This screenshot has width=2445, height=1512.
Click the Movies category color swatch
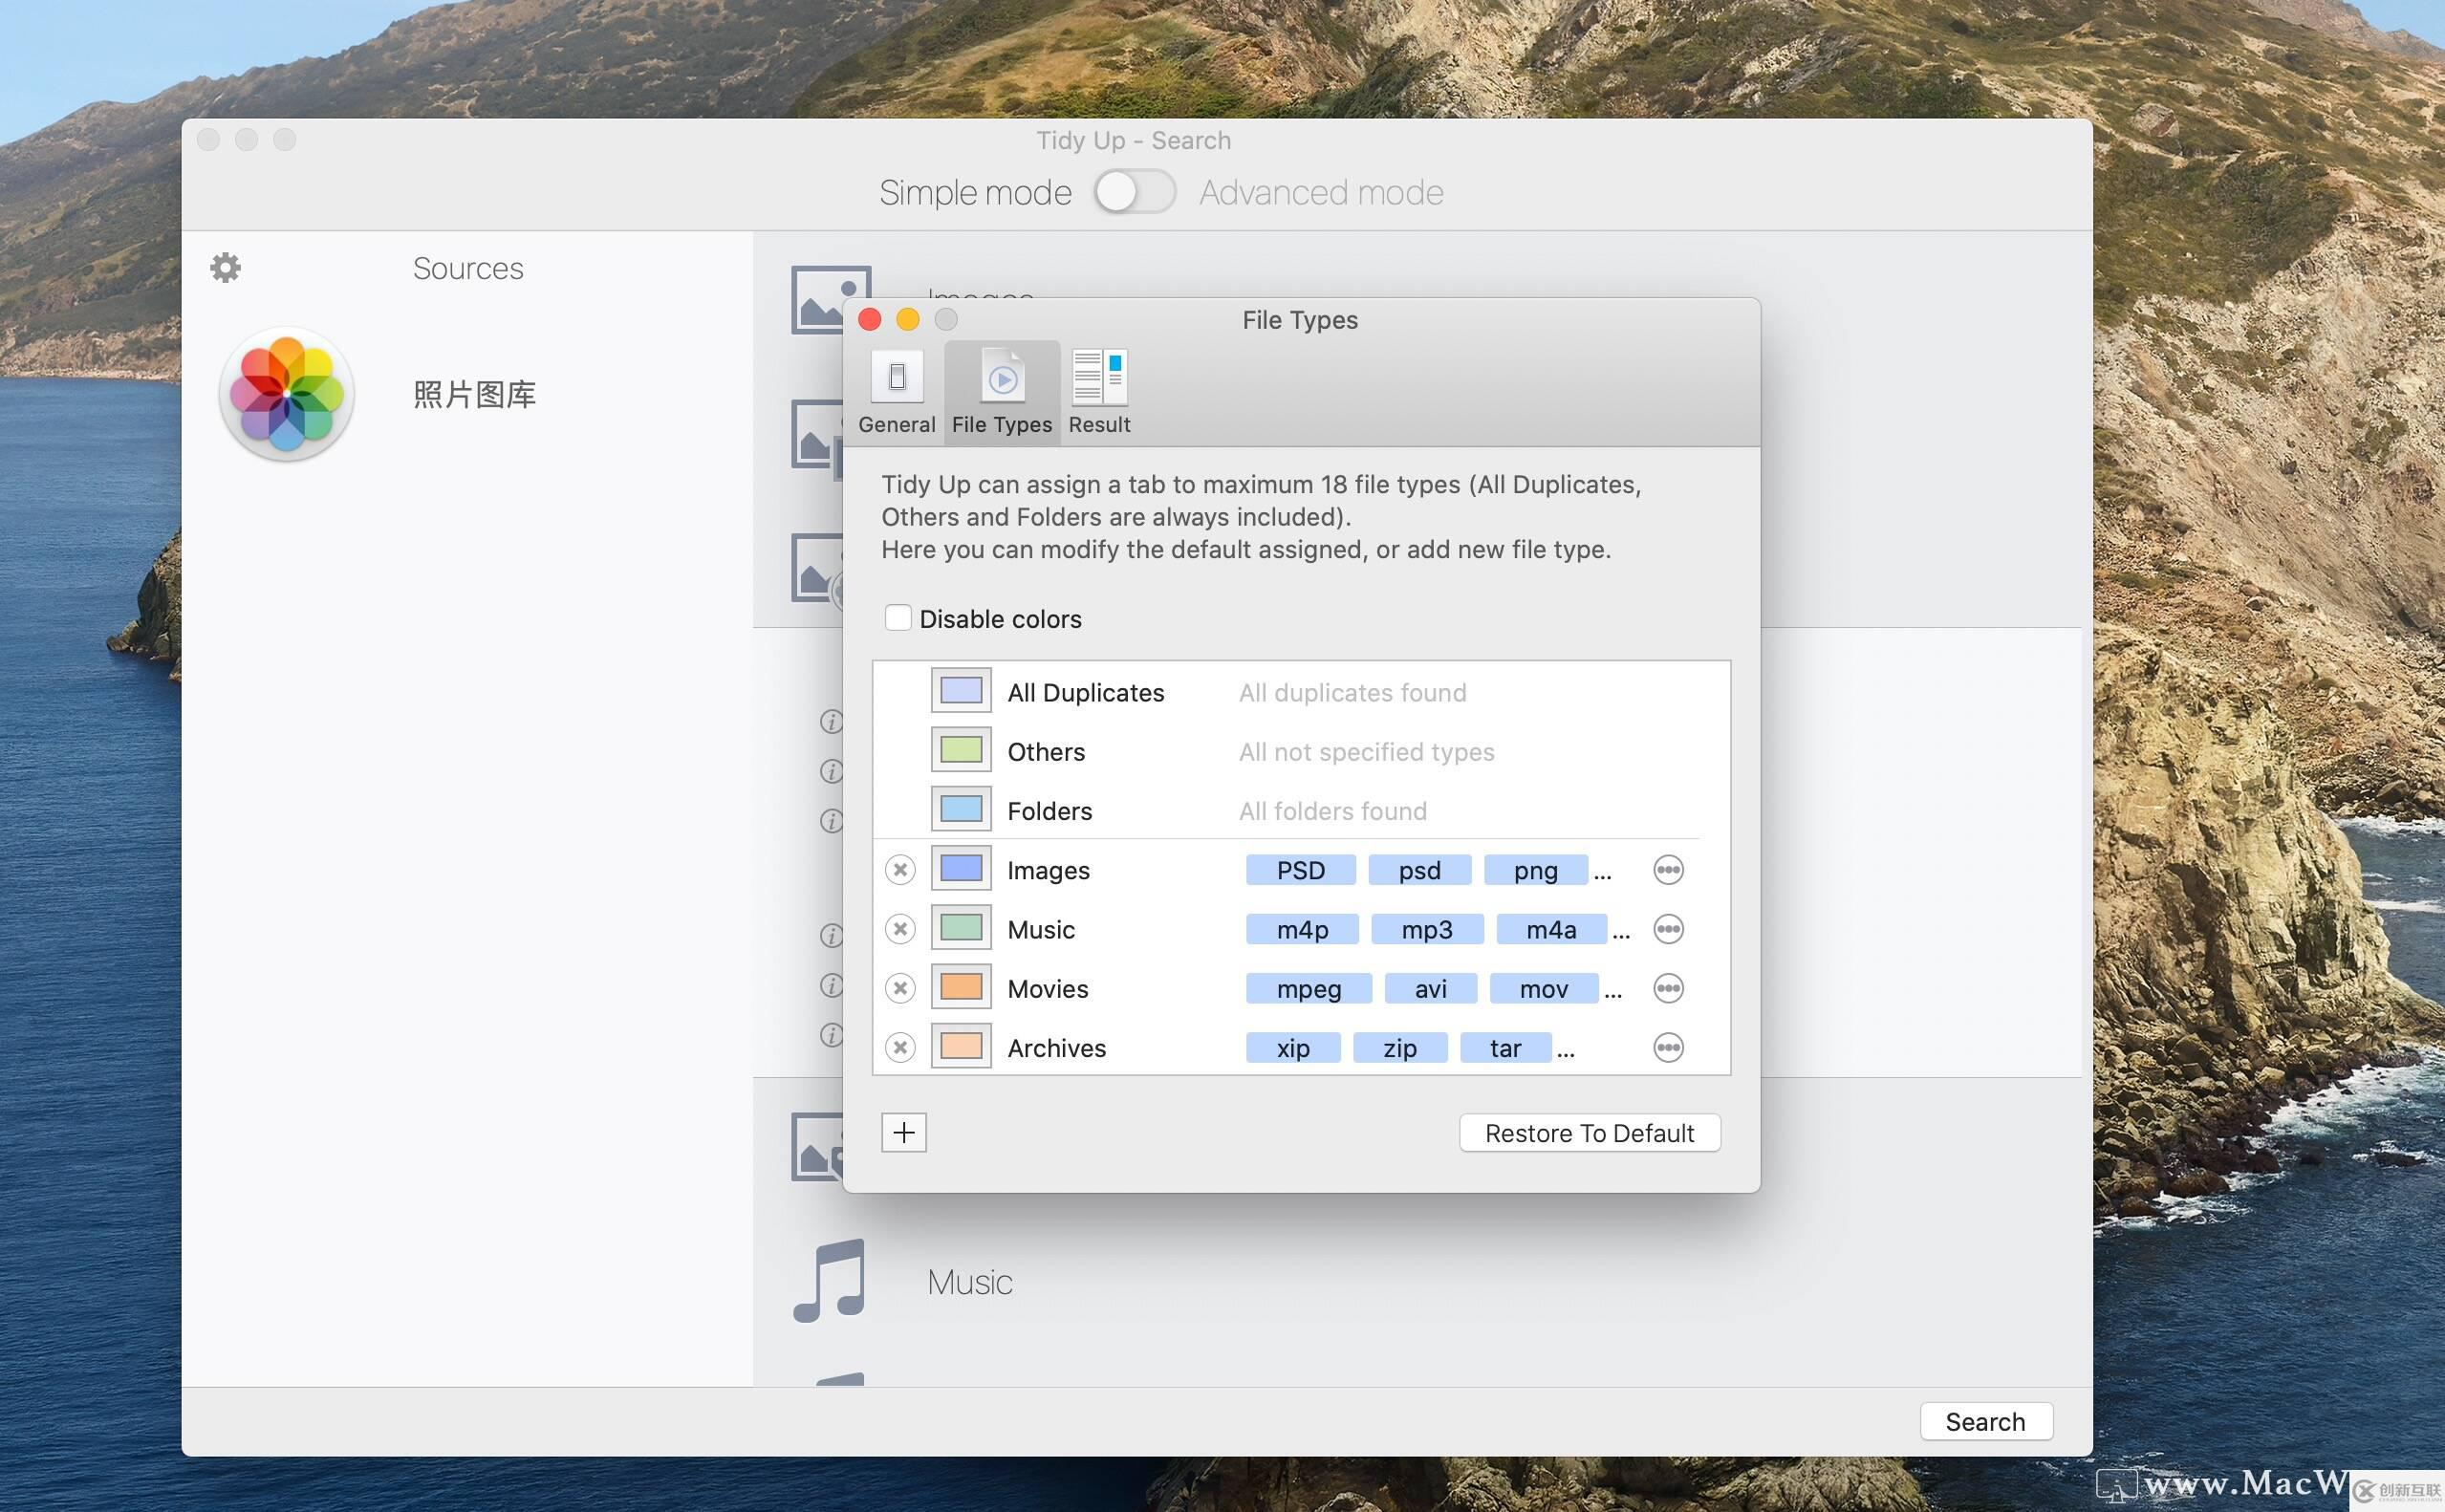point(961,986)
